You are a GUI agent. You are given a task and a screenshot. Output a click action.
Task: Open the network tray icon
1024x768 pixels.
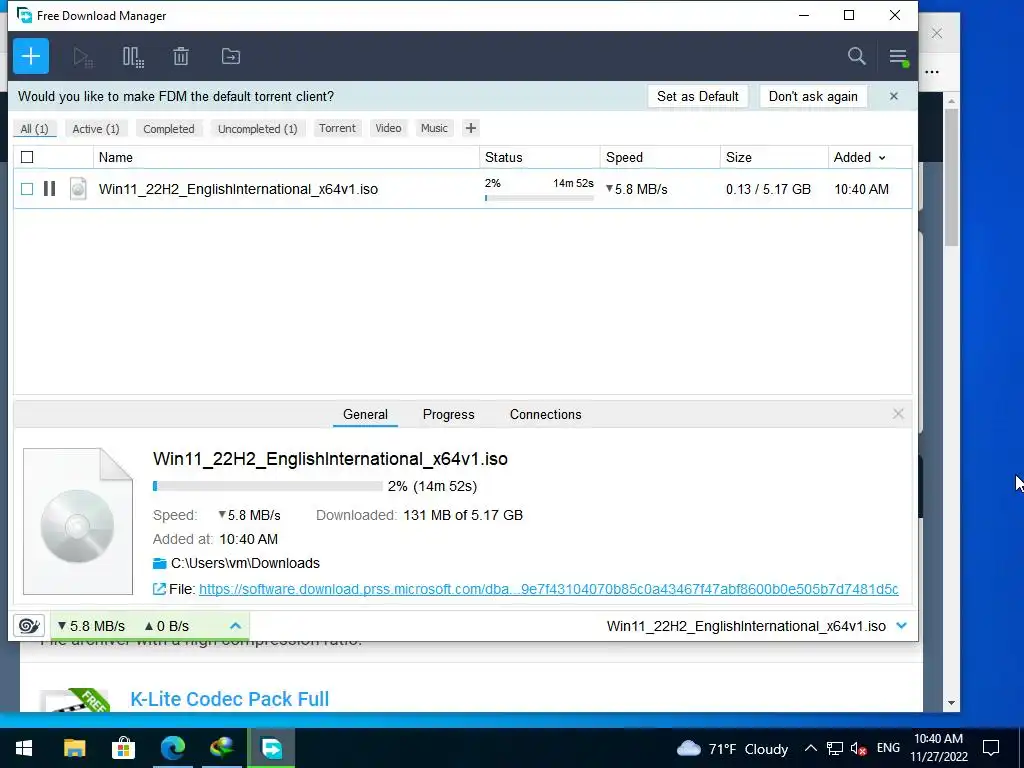pyautogui.click(x=835, y=748)
